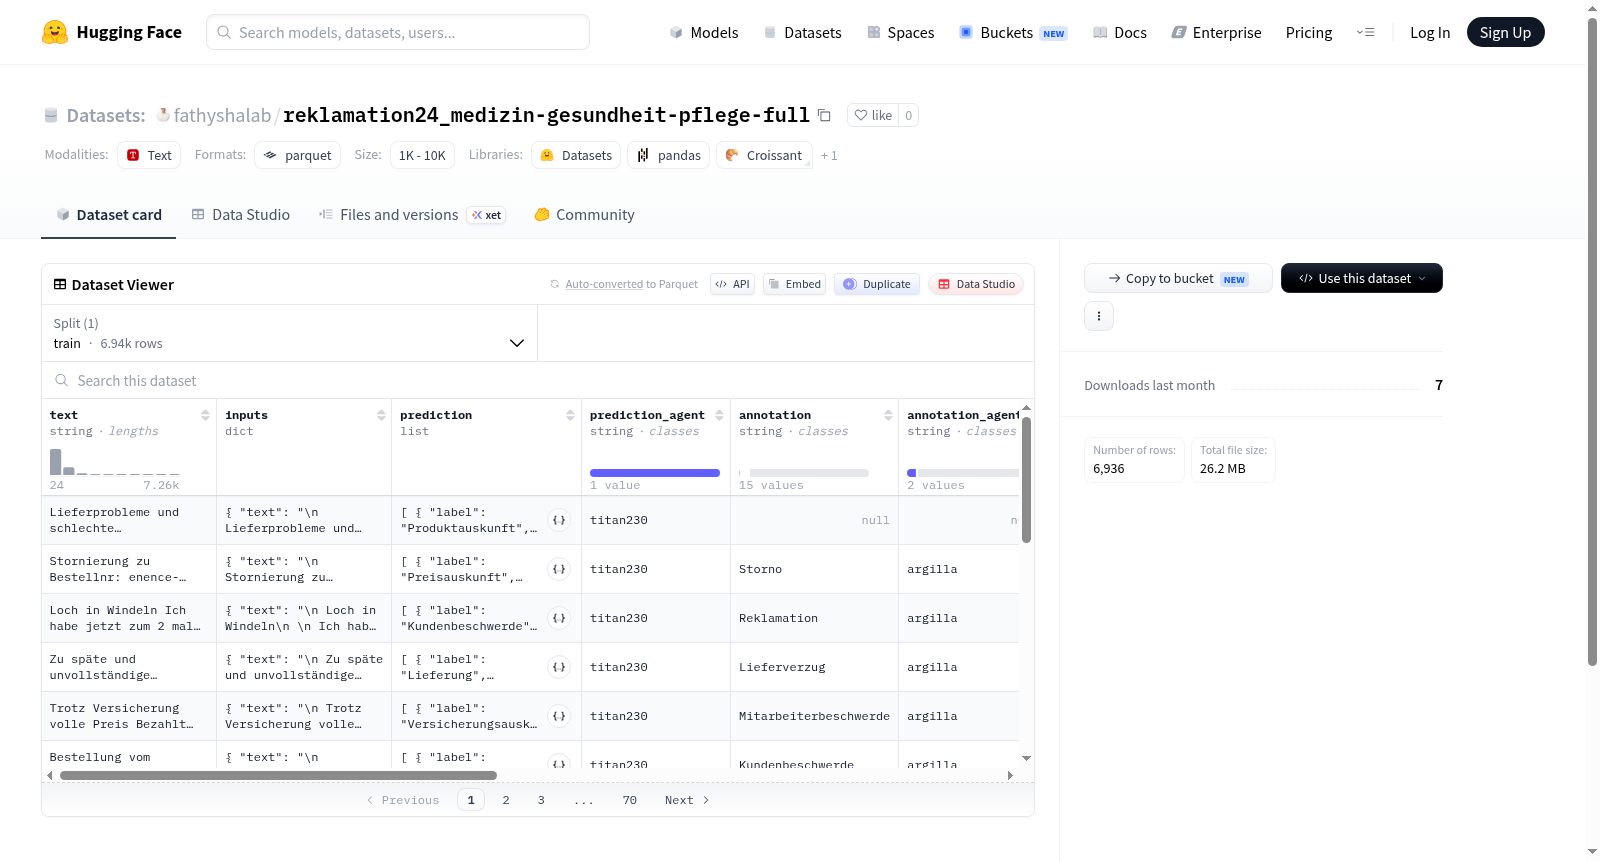The image size is (1600, 861).
Task: Open the Datasets breadcrumb link
Action: 105,115
